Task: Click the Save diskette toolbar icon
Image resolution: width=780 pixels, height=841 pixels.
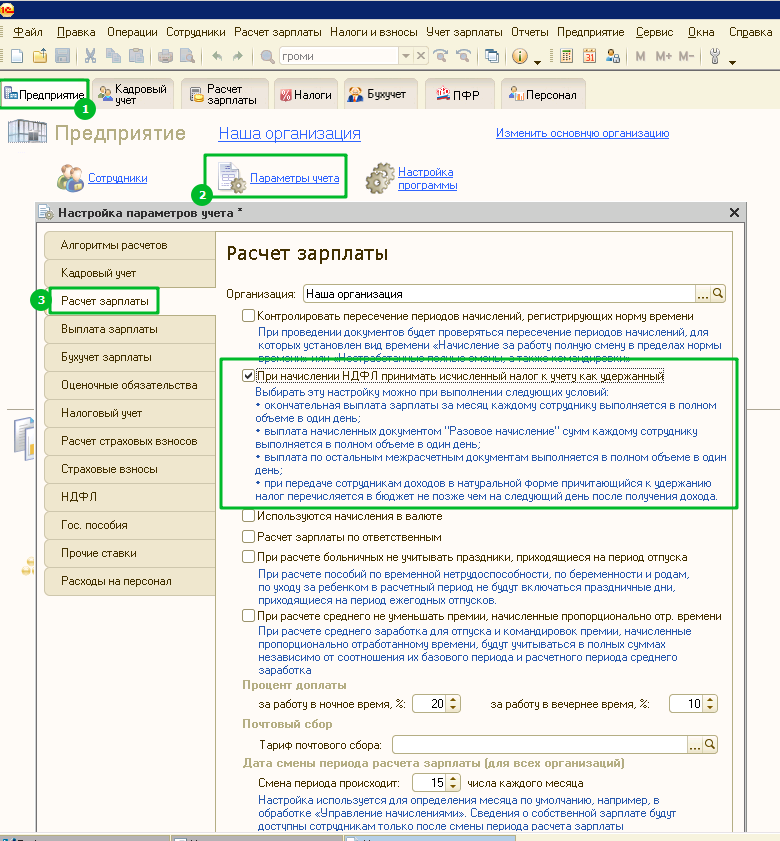Action: tap(62, 56)
